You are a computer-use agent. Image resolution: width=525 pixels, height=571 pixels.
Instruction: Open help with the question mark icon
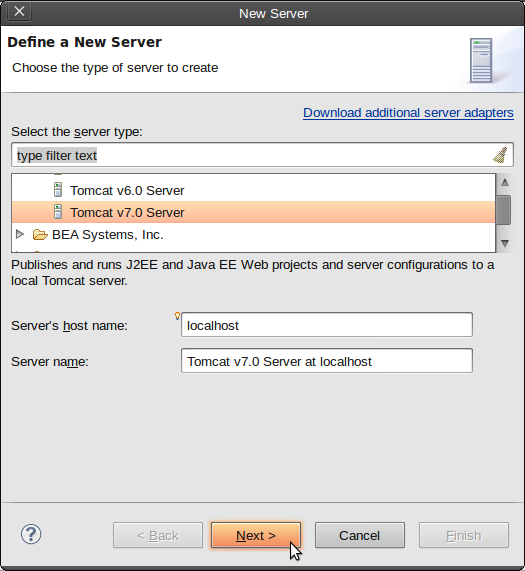point(31,534)
